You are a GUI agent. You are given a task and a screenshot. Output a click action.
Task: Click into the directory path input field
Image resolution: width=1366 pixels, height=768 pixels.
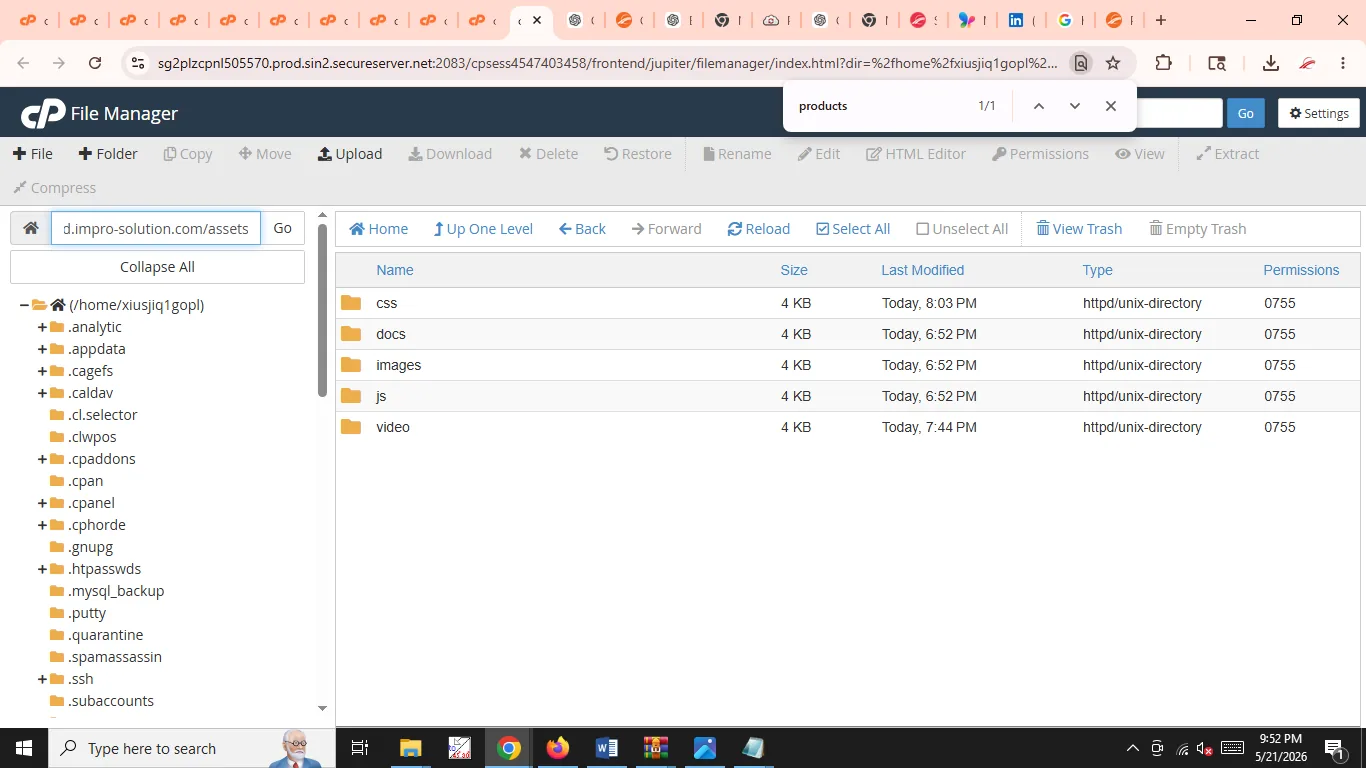tap(156, 228)
